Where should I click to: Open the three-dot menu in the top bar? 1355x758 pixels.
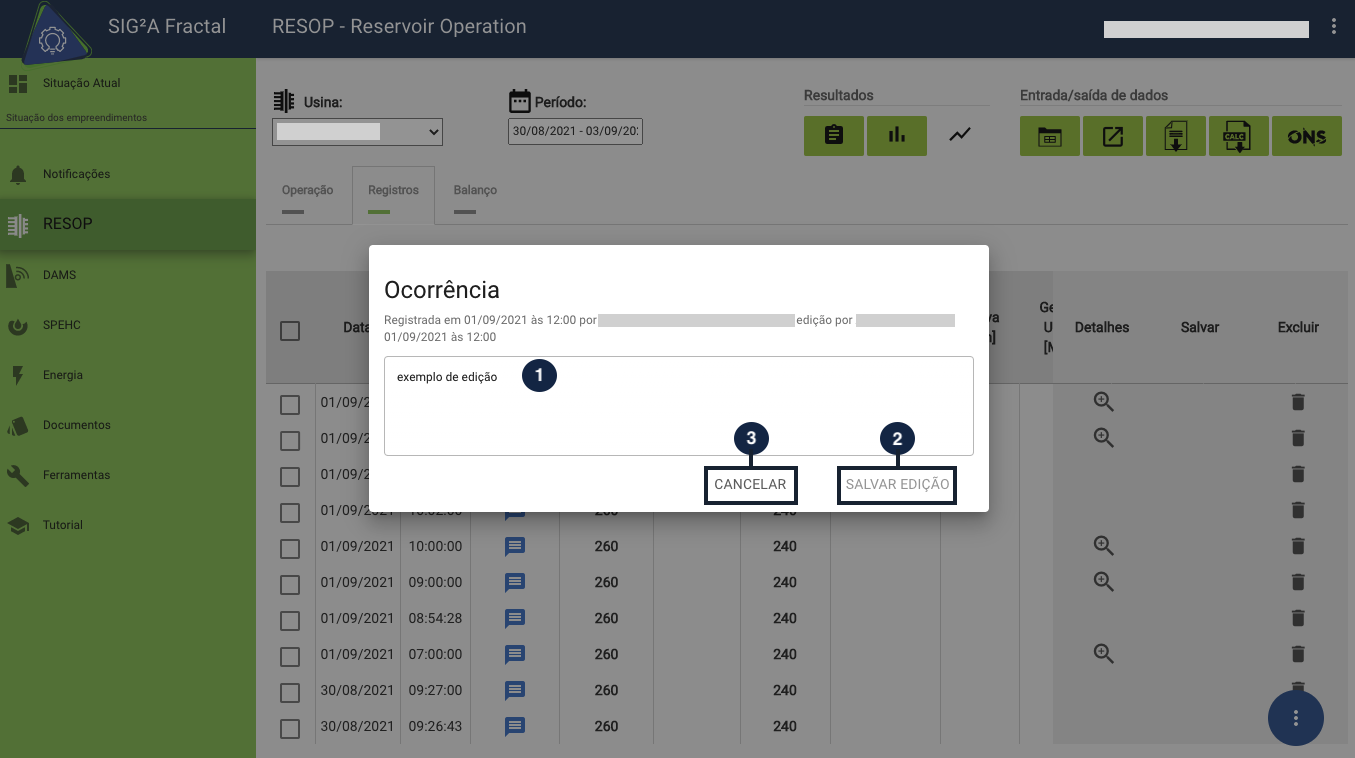coord(1334,27)
